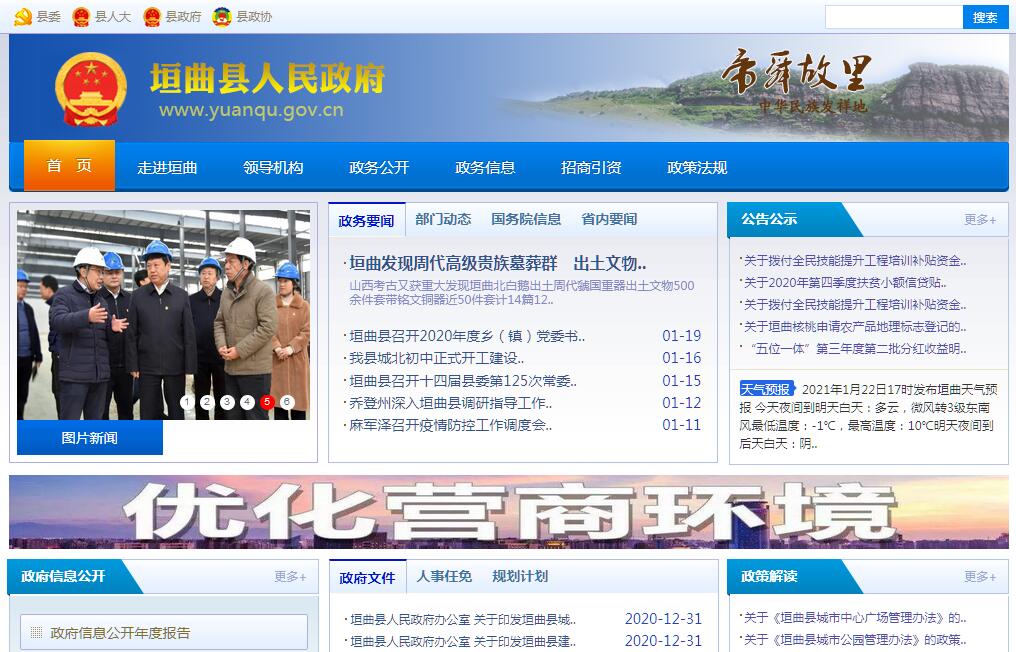Open headline 垣曲发现周代高级贵族墓葬群
This screenshot has height=652, width=1016.
[x=497, y=264]
